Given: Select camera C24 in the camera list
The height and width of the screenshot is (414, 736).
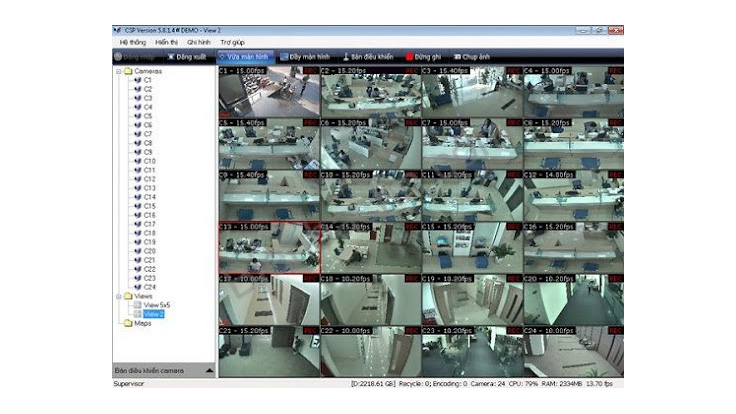Looking at the screenshot, I should click(x=149, y=287).
